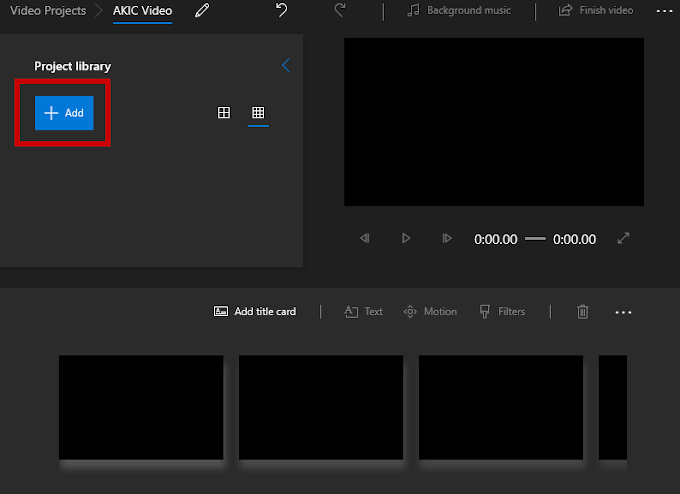680x494 pixels.
Task: Switch library to small thumbnails view
Action: [258, 113]
